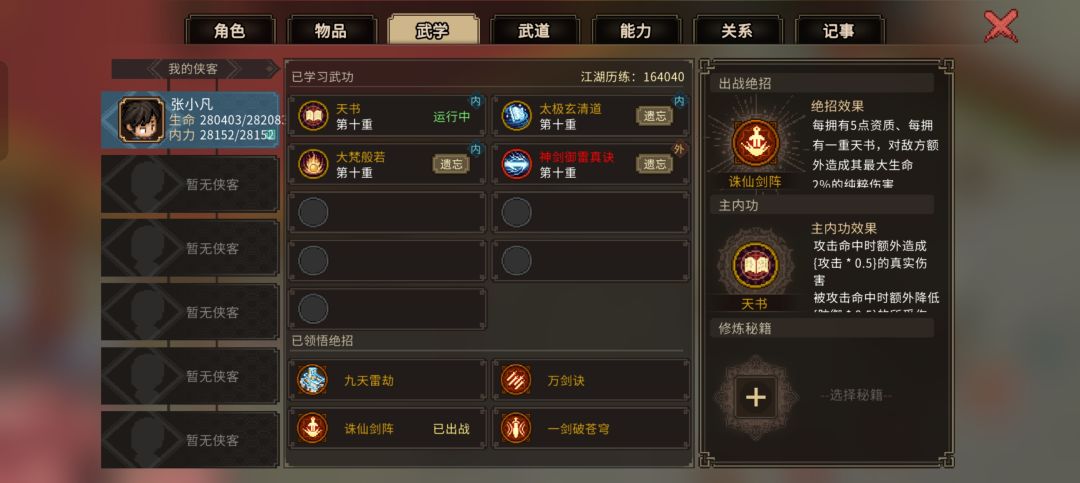Select hero 张小凡 portrait card
This screenshot has width=1080, height=483.
point(190,120)
